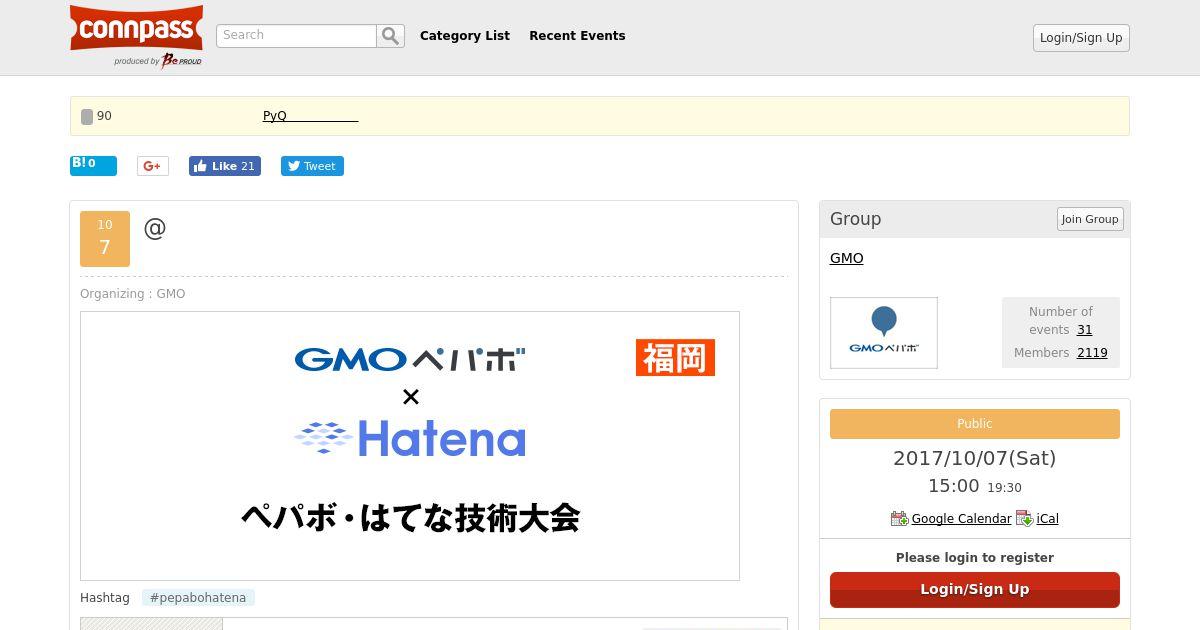Click the Hatena Bookmark B! button

pos(93,166)
